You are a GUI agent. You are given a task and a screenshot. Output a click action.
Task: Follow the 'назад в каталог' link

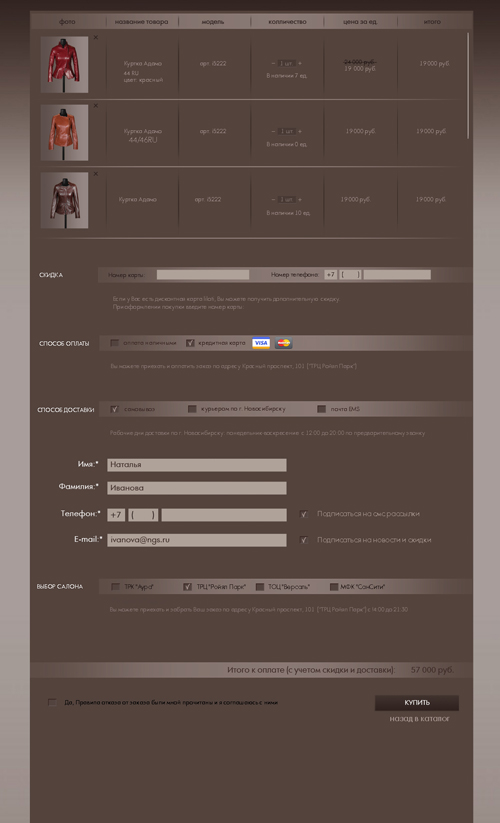[x=419, y=719]
